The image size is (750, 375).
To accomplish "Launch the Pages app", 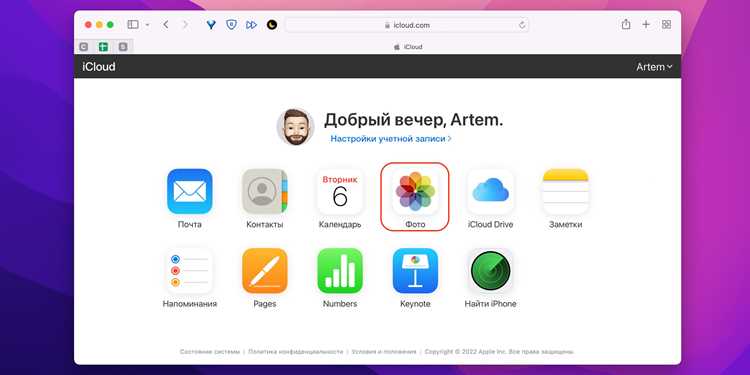I will (x=265, y=271).
